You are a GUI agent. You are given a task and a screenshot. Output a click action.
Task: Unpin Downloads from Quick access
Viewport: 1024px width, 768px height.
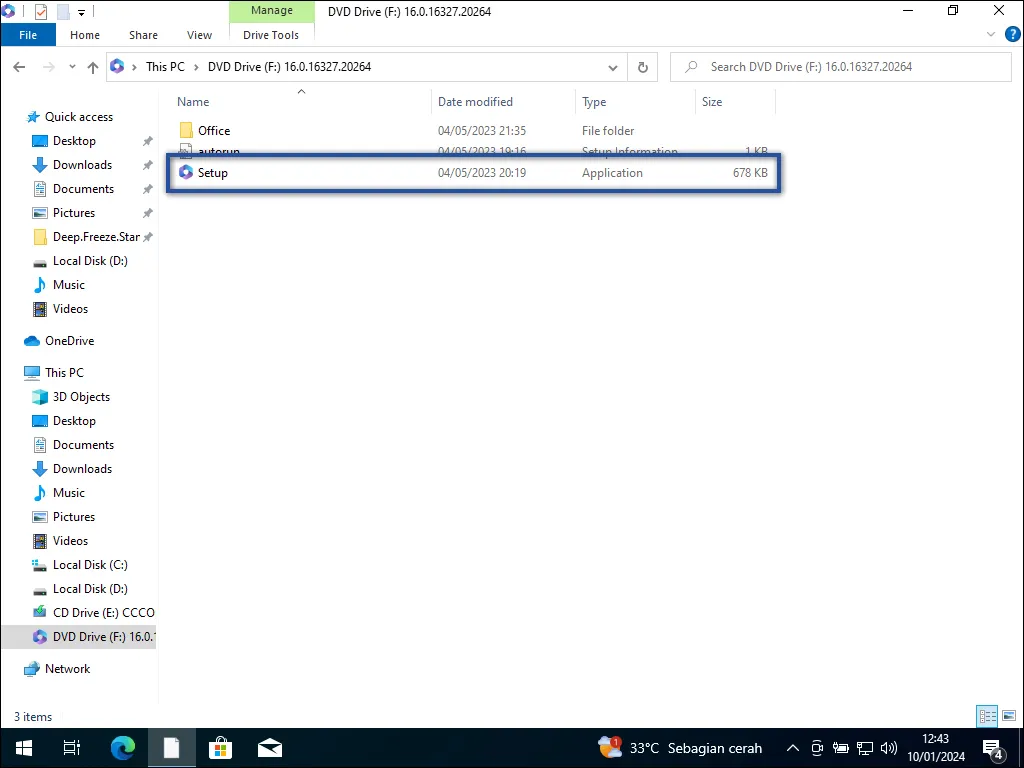click(x=146, y=165)
